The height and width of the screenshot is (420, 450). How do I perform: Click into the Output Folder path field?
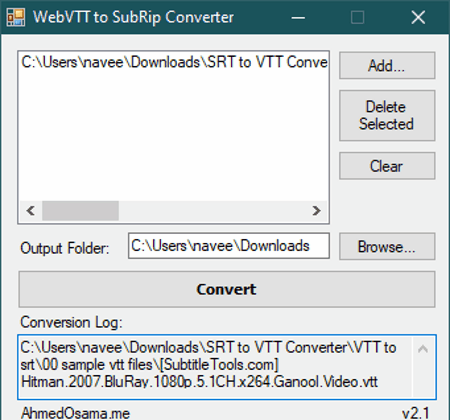point(229,246)
